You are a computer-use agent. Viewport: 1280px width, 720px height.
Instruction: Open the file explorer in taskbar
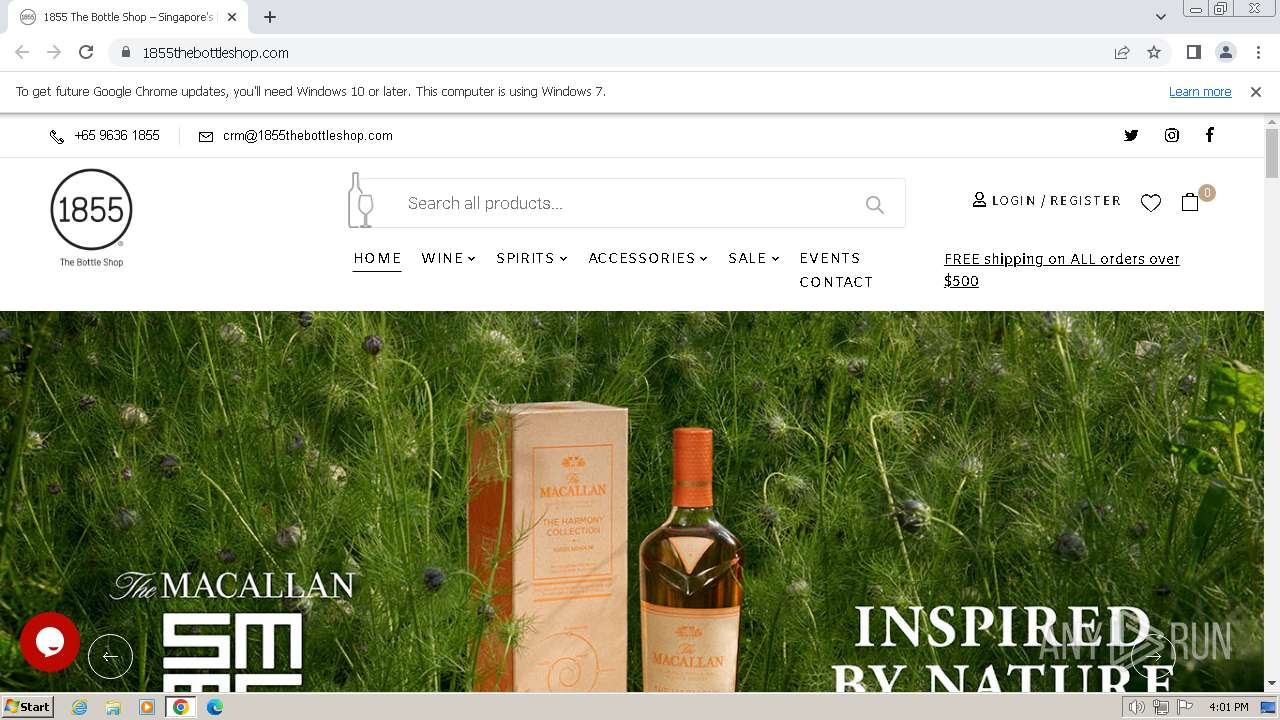(x=113, y=707)
